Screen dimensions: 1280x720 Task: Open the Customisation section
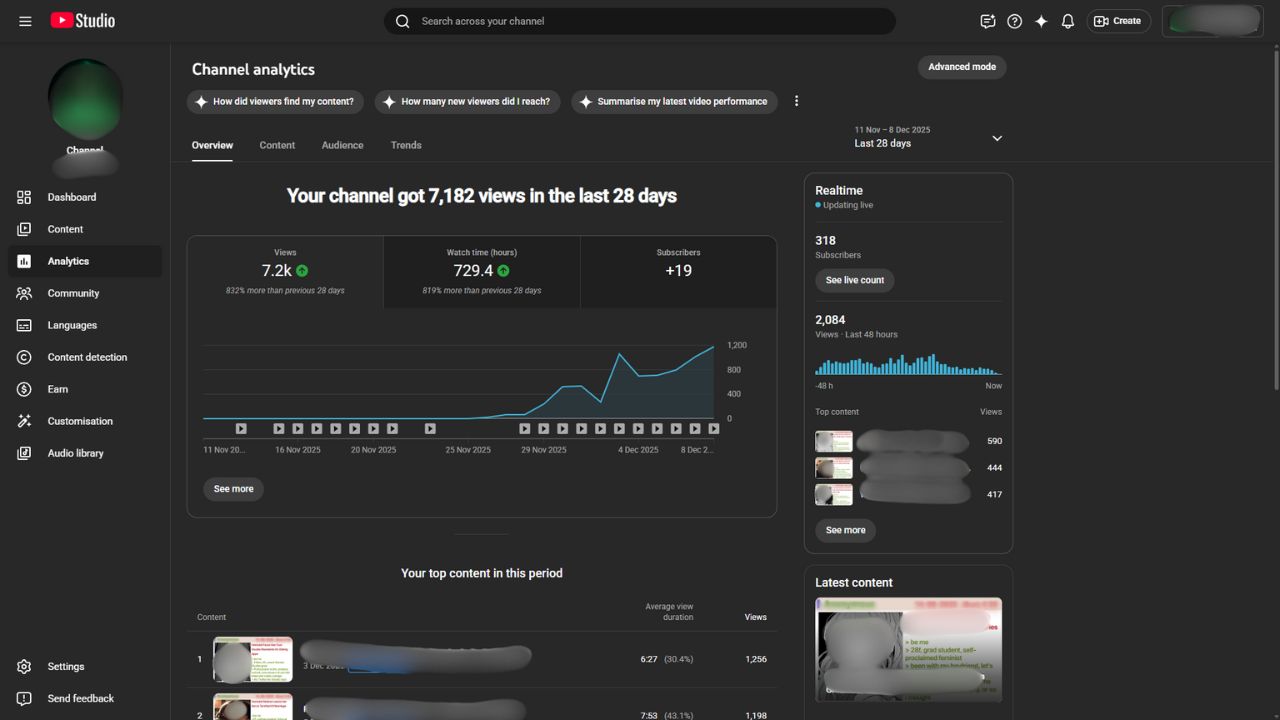80,421
